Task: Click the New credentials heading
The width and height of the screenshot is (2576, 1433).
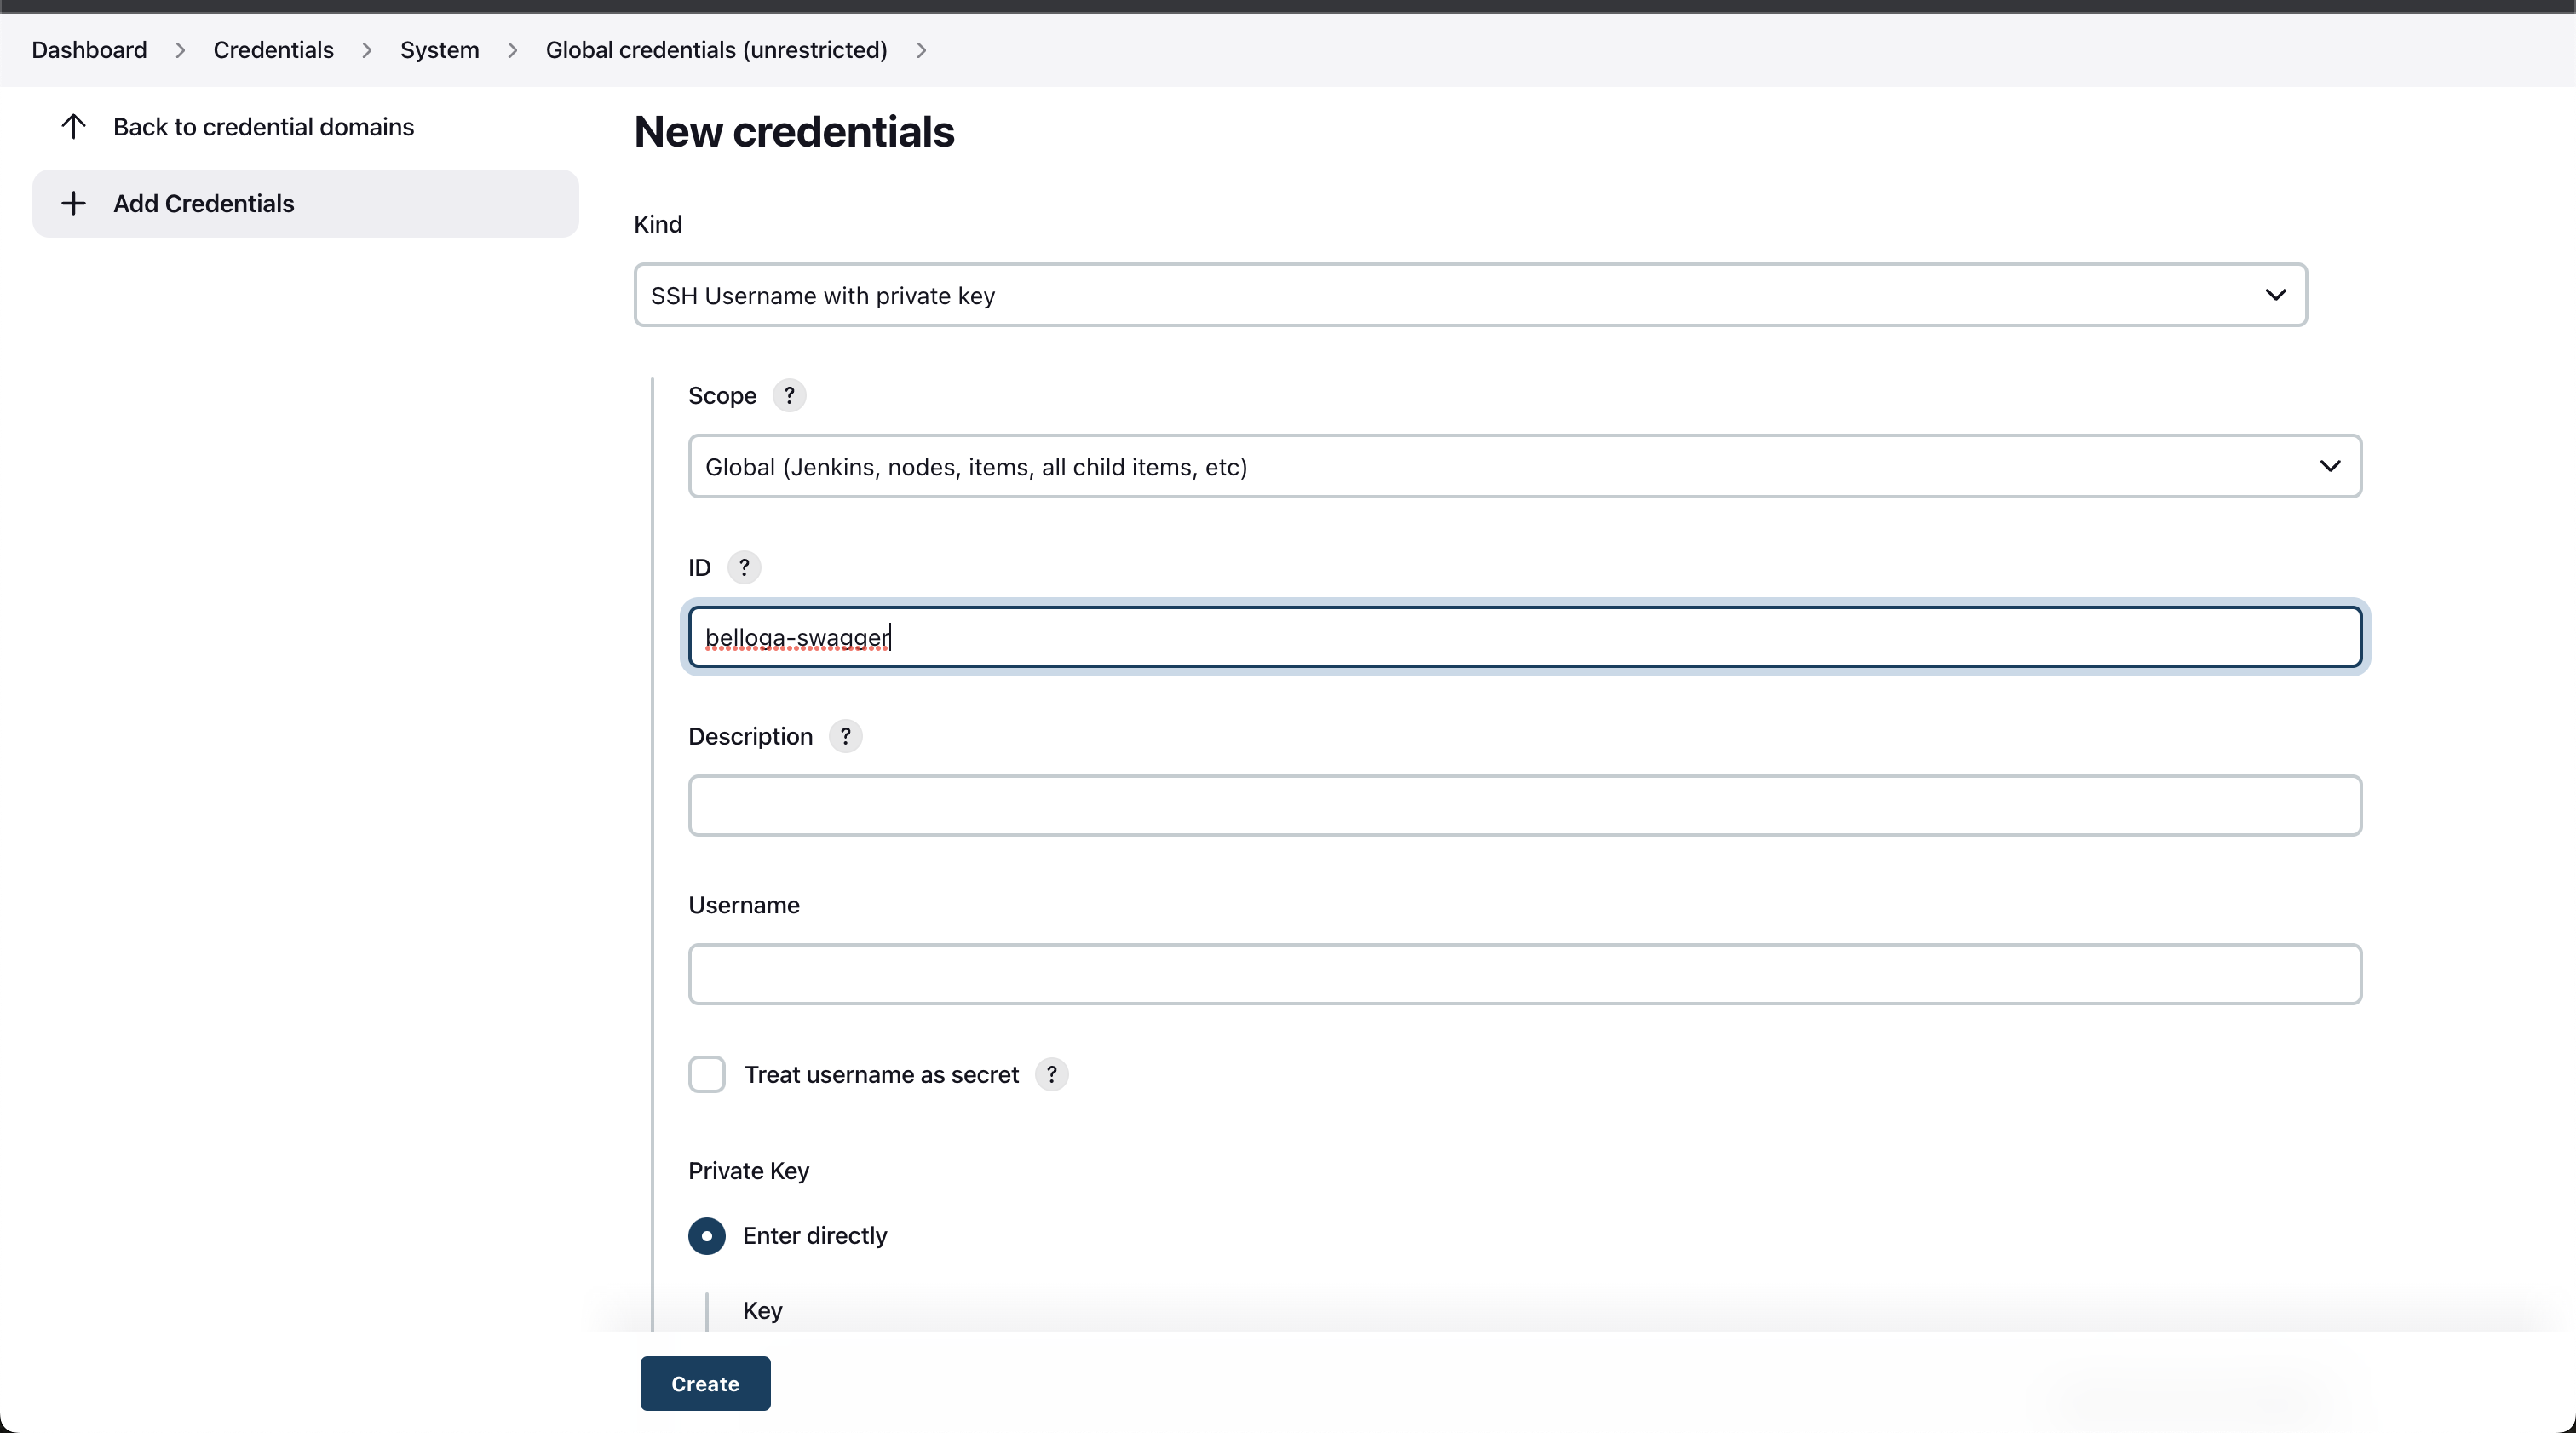Action: pyautogui.click(x=794, y=132)
